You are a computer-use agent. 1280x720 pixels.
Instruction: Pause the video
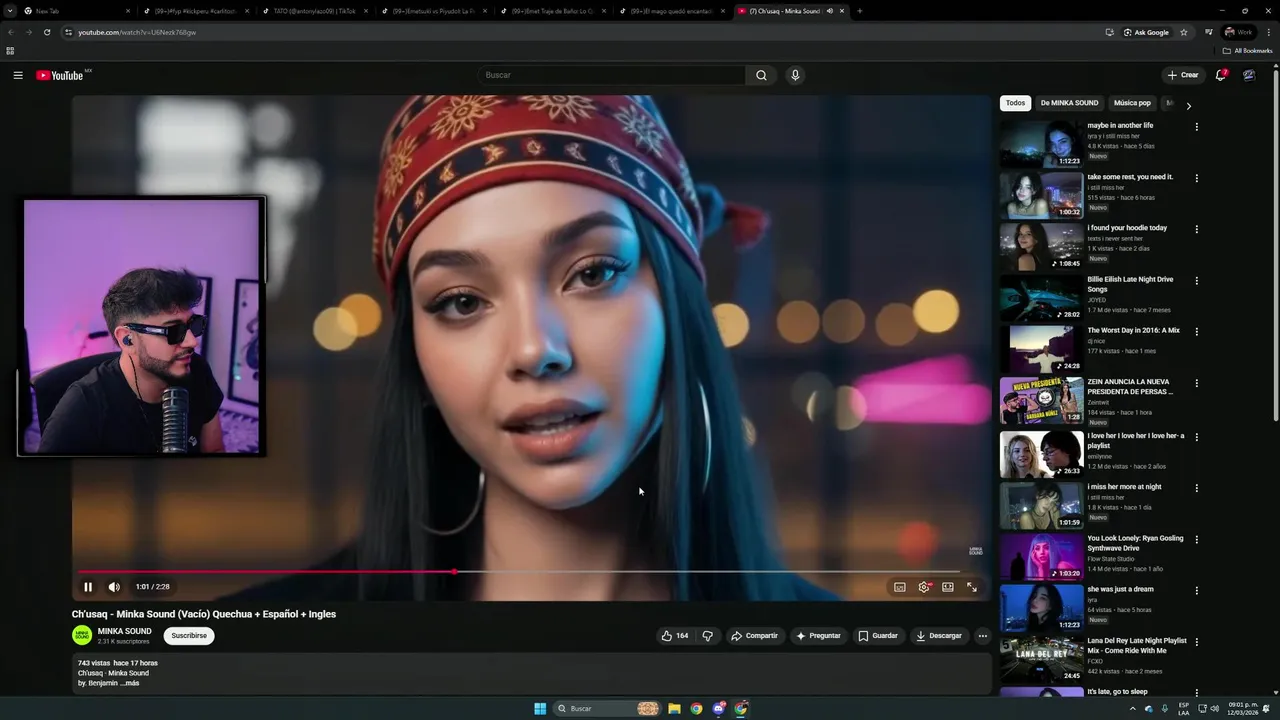[88, 587]
